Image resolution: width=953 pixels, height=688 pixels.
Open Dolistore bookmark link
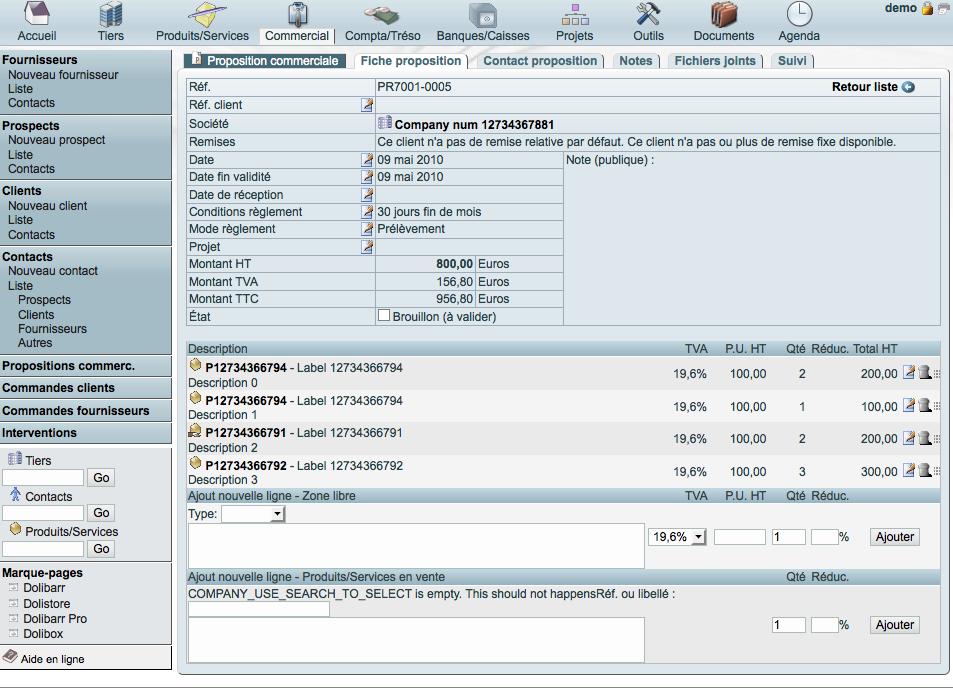(46, 604)
